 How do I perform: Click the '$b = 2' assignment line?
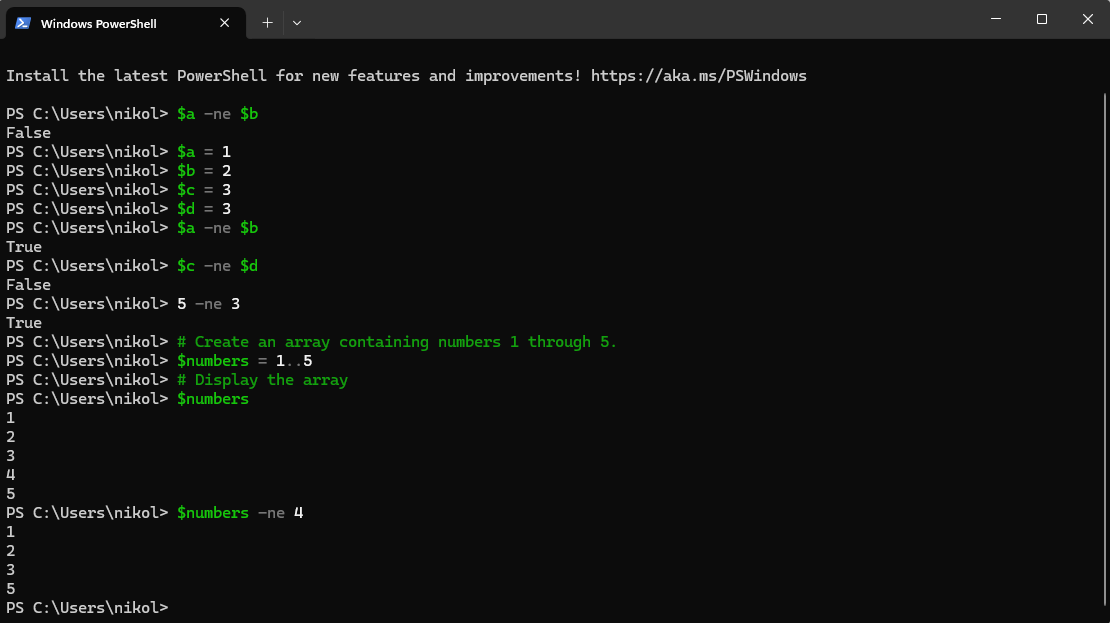coord(119,171)
